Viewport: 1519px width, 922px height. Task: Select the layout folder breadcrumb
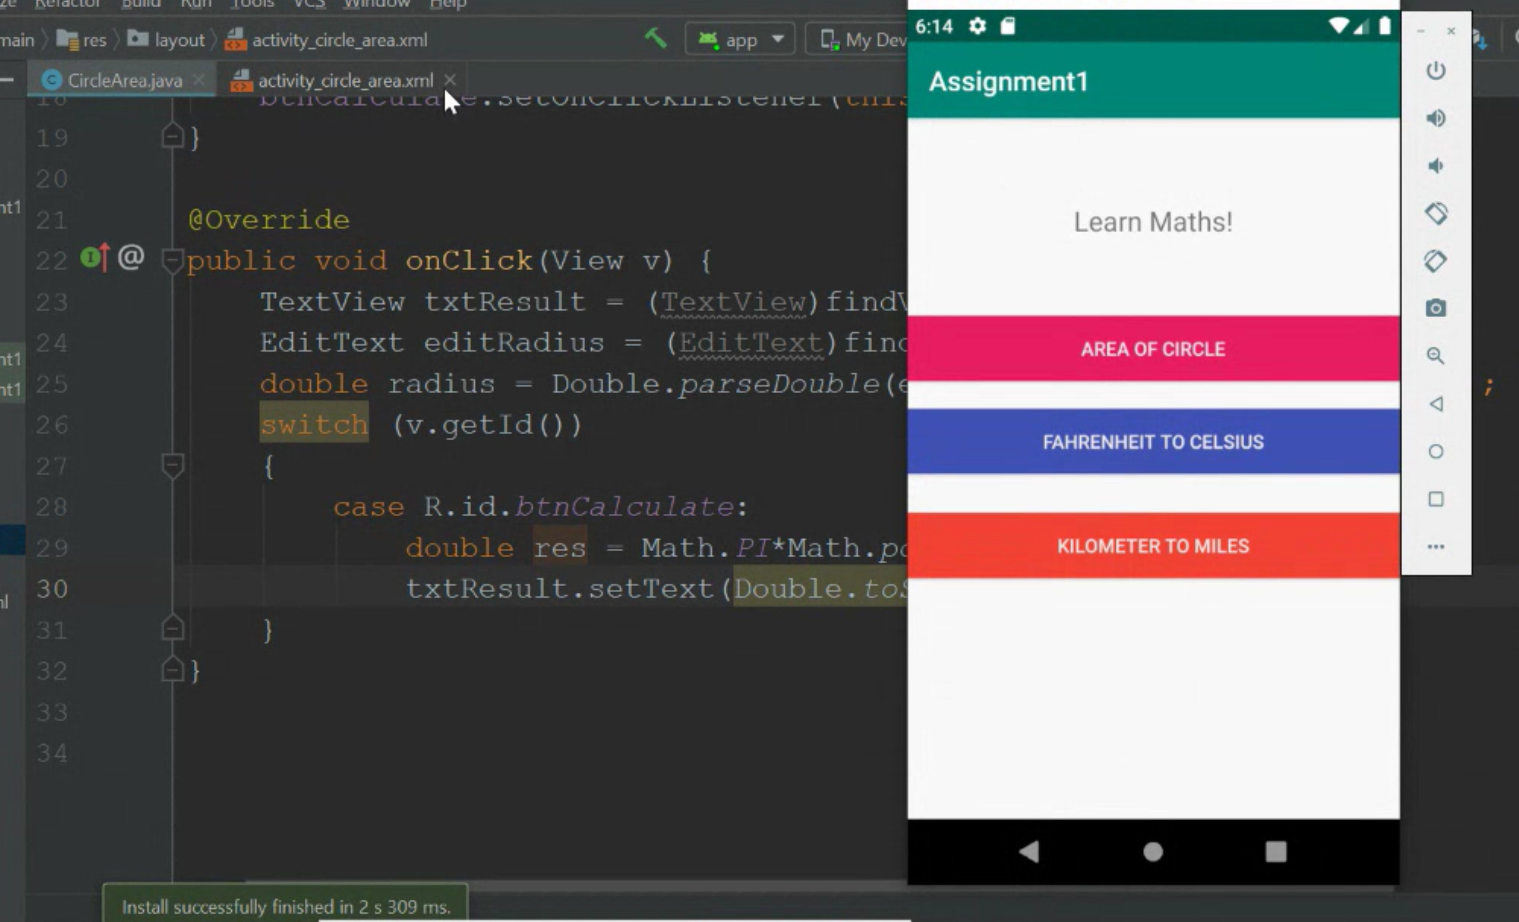coord(166,40)
